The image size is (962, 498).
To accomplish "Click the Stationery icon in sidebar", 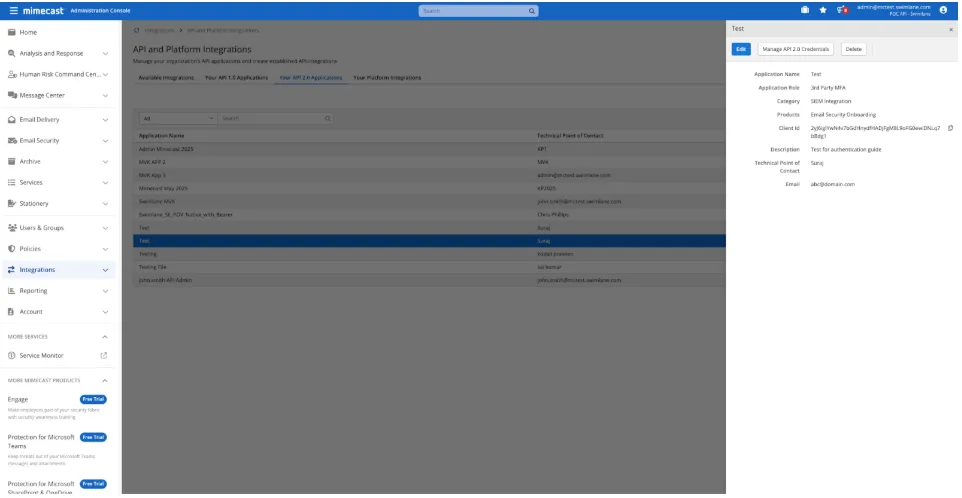I will pyautogui.click(x=12, y=203).
